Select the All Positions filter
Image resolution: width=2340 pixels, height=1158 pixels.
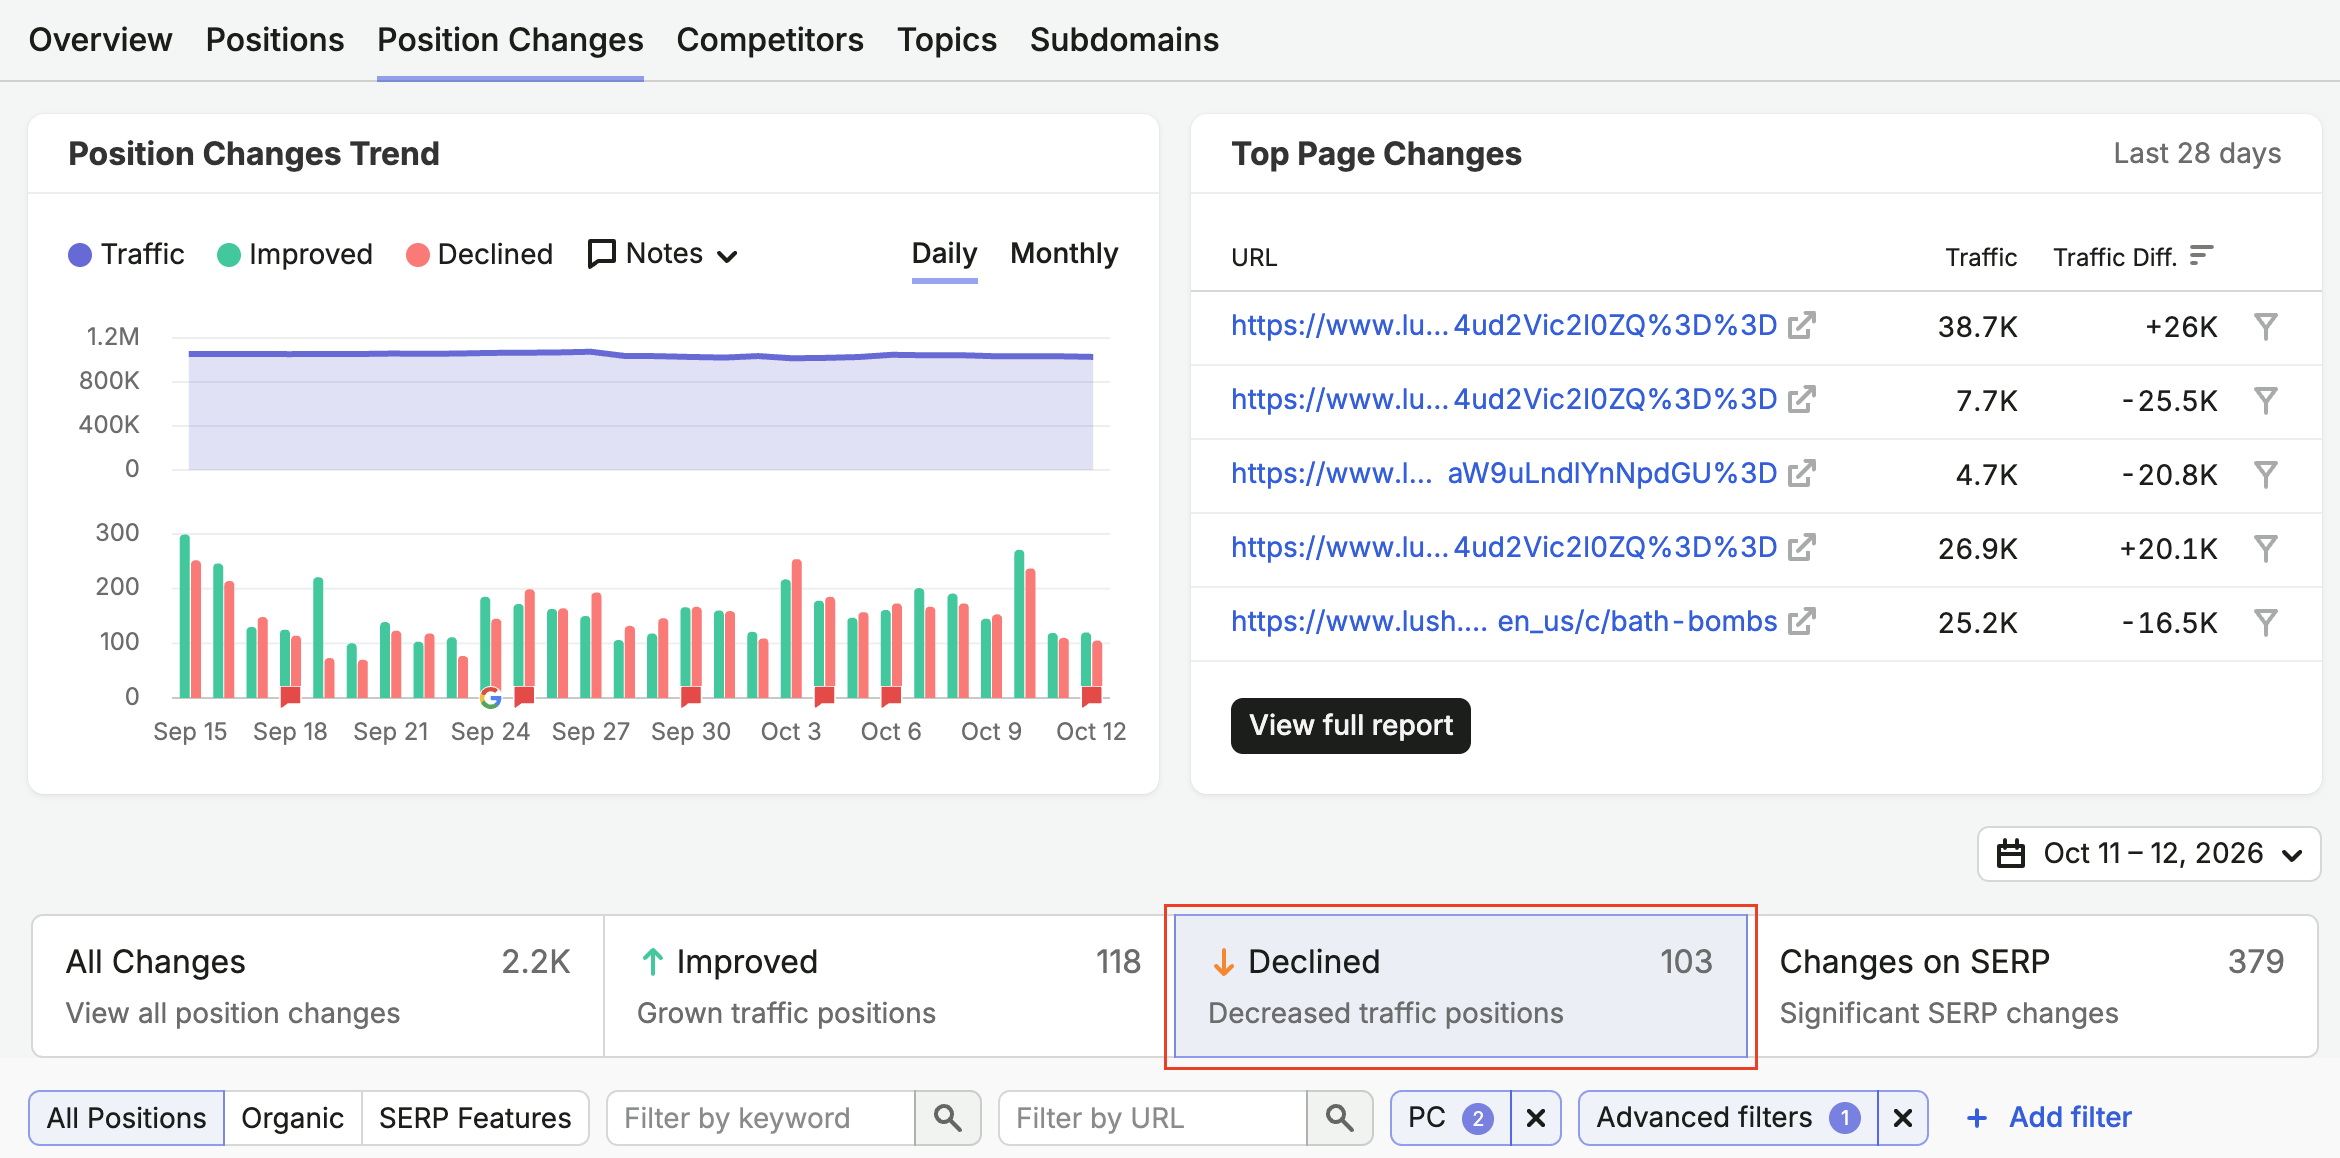127,1118
